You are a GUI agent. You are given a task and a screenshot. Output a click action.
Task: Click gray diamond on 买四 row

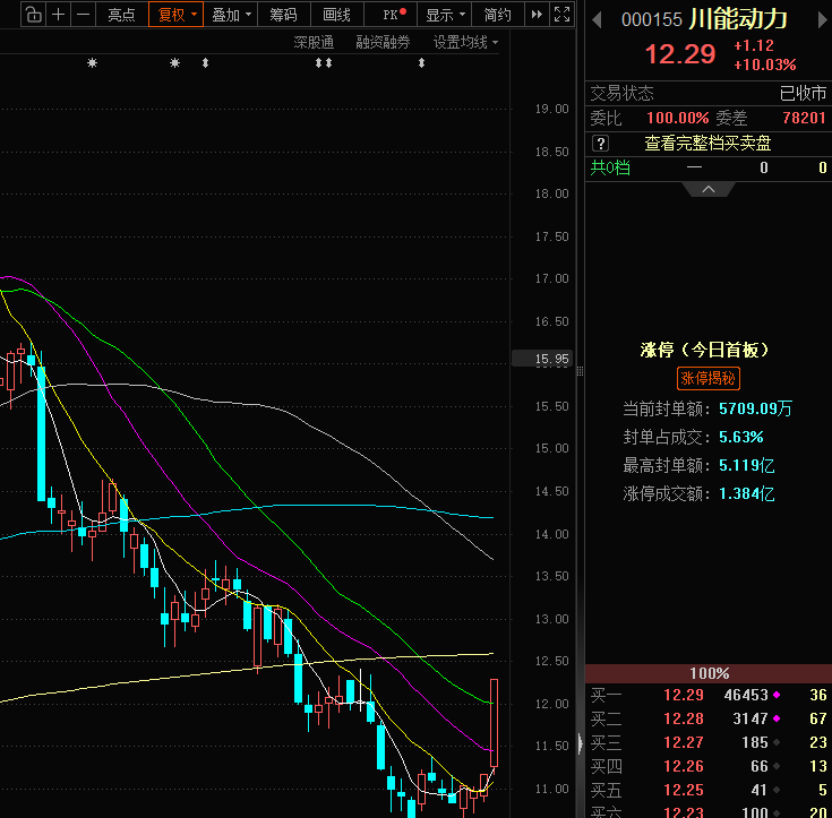(x=777, y=766)
